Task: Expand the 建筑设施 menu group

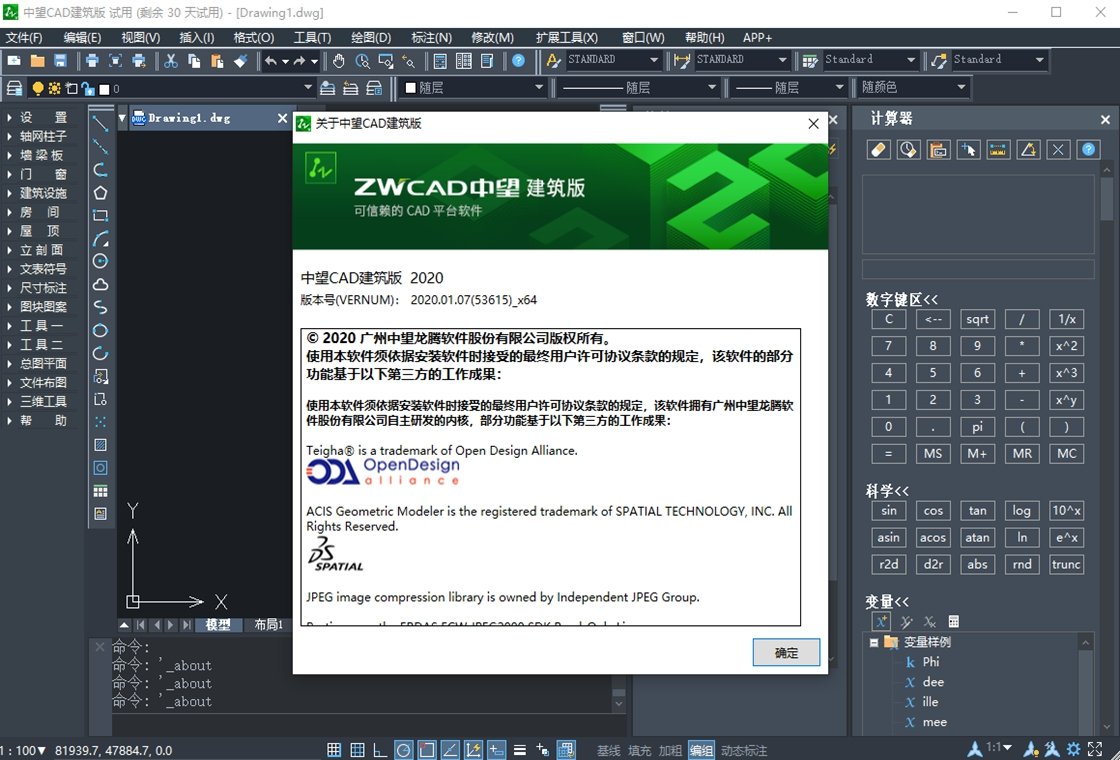Action: tap(37, 193)
